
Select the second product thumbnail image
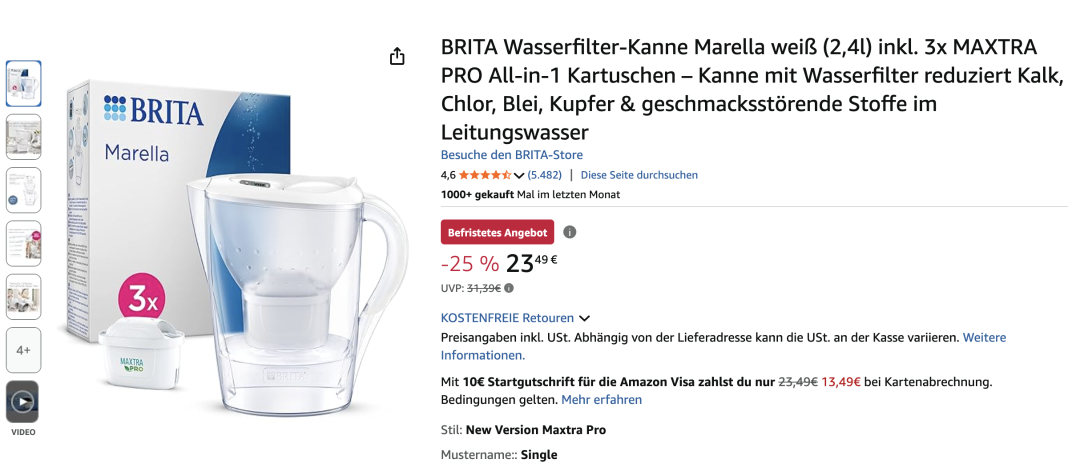pos(23,137)
